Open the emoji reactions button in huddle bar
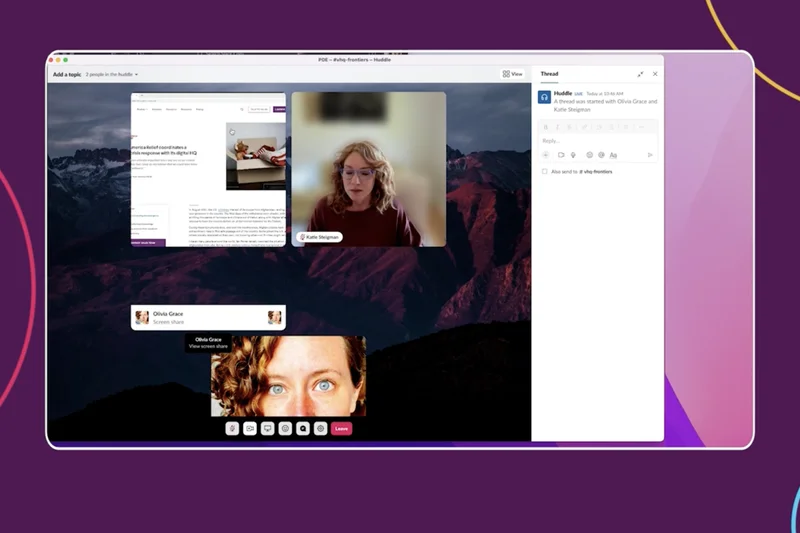The image size is (800, 533). [285, 428]
